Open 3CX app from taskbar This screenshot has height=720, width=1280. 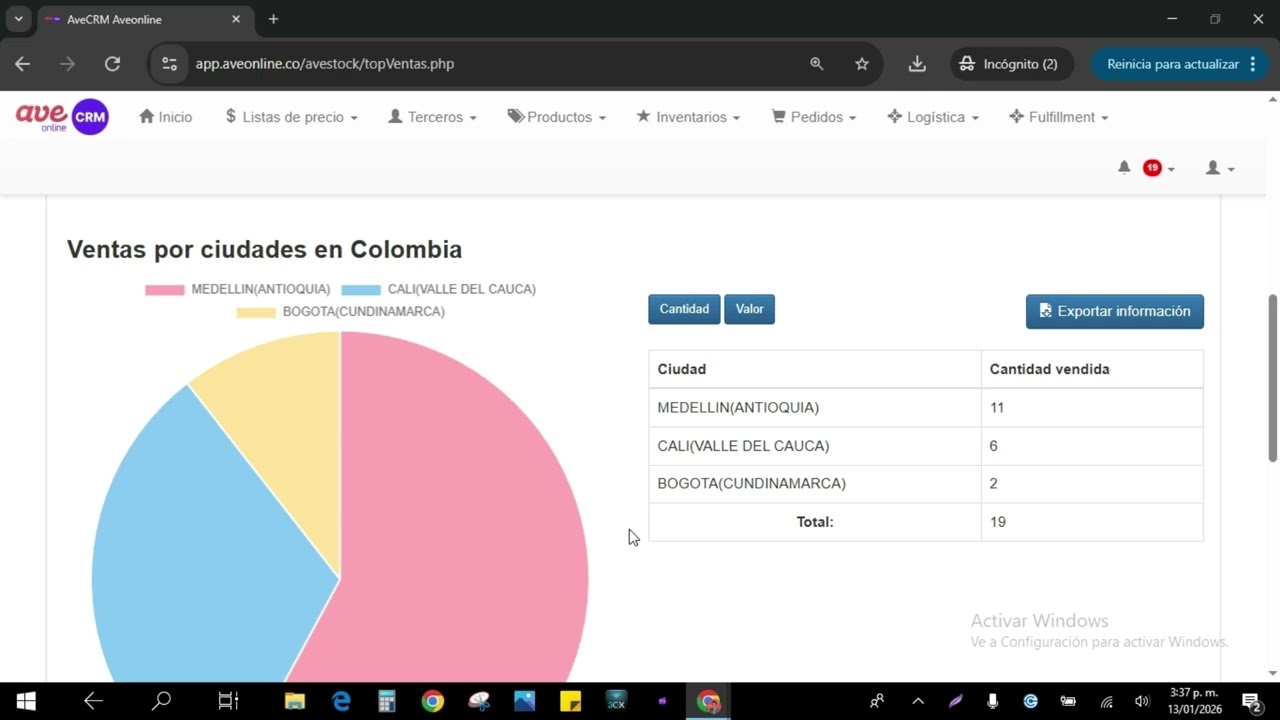tap(616, 701)
